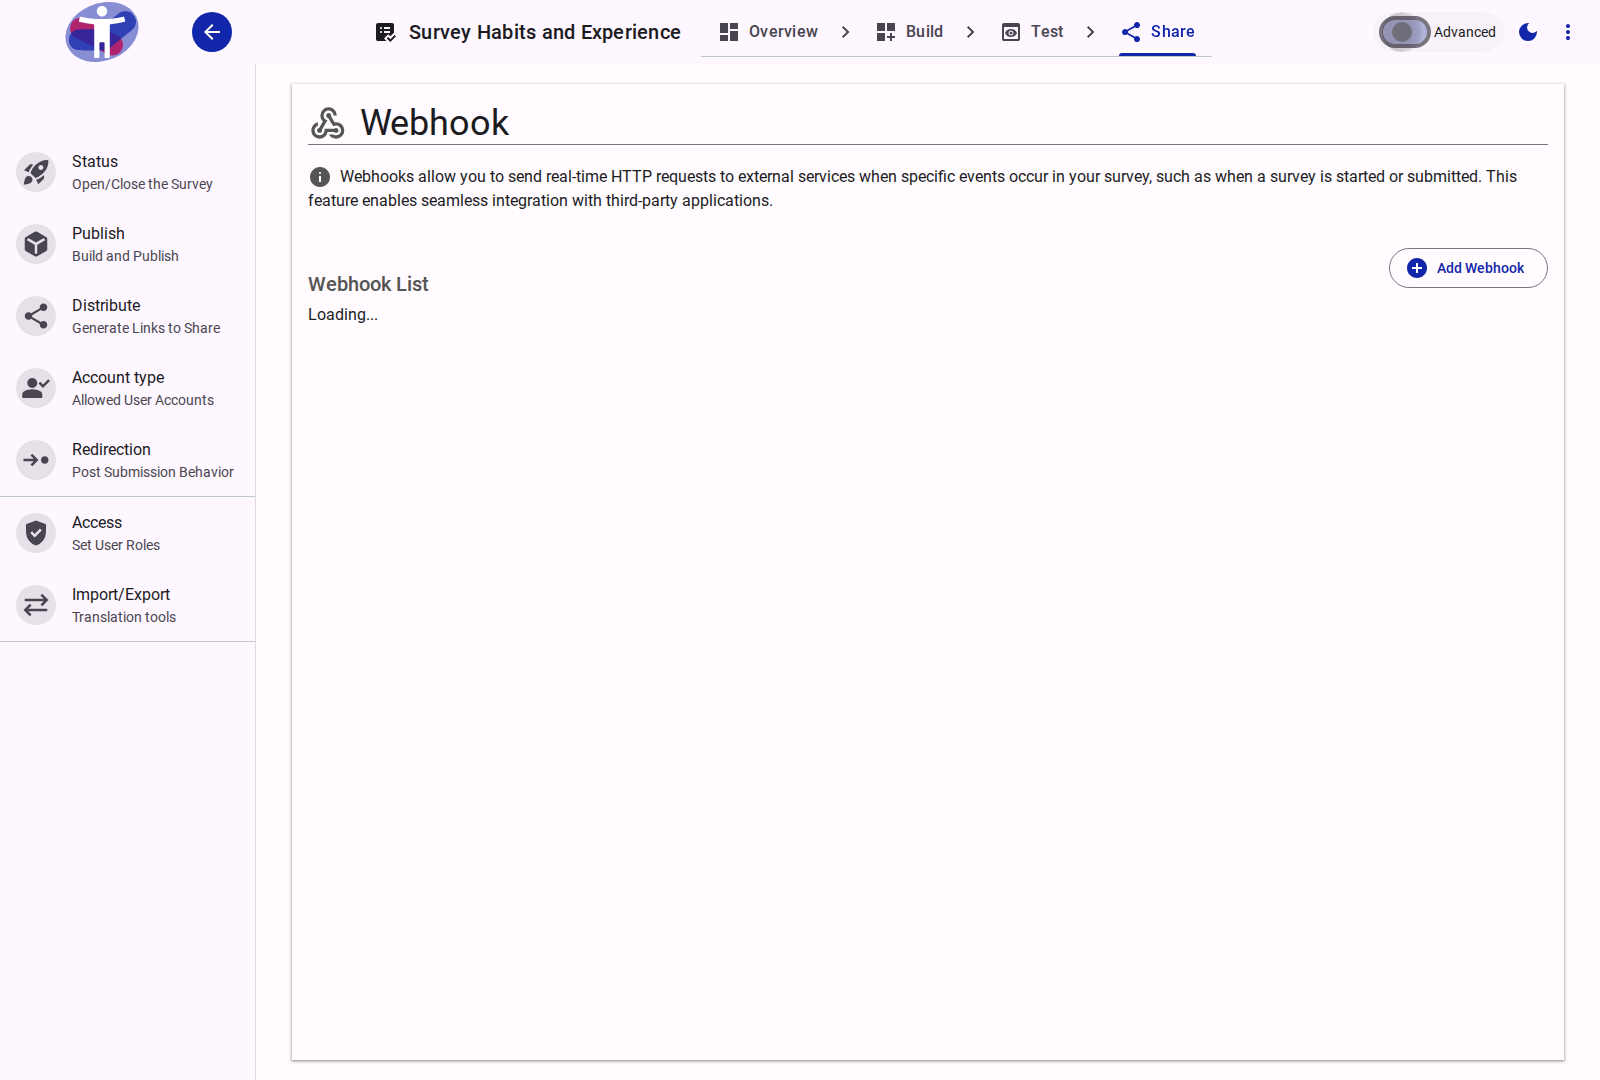
Task: Select the Share tab
Action: pos(1157,32)
